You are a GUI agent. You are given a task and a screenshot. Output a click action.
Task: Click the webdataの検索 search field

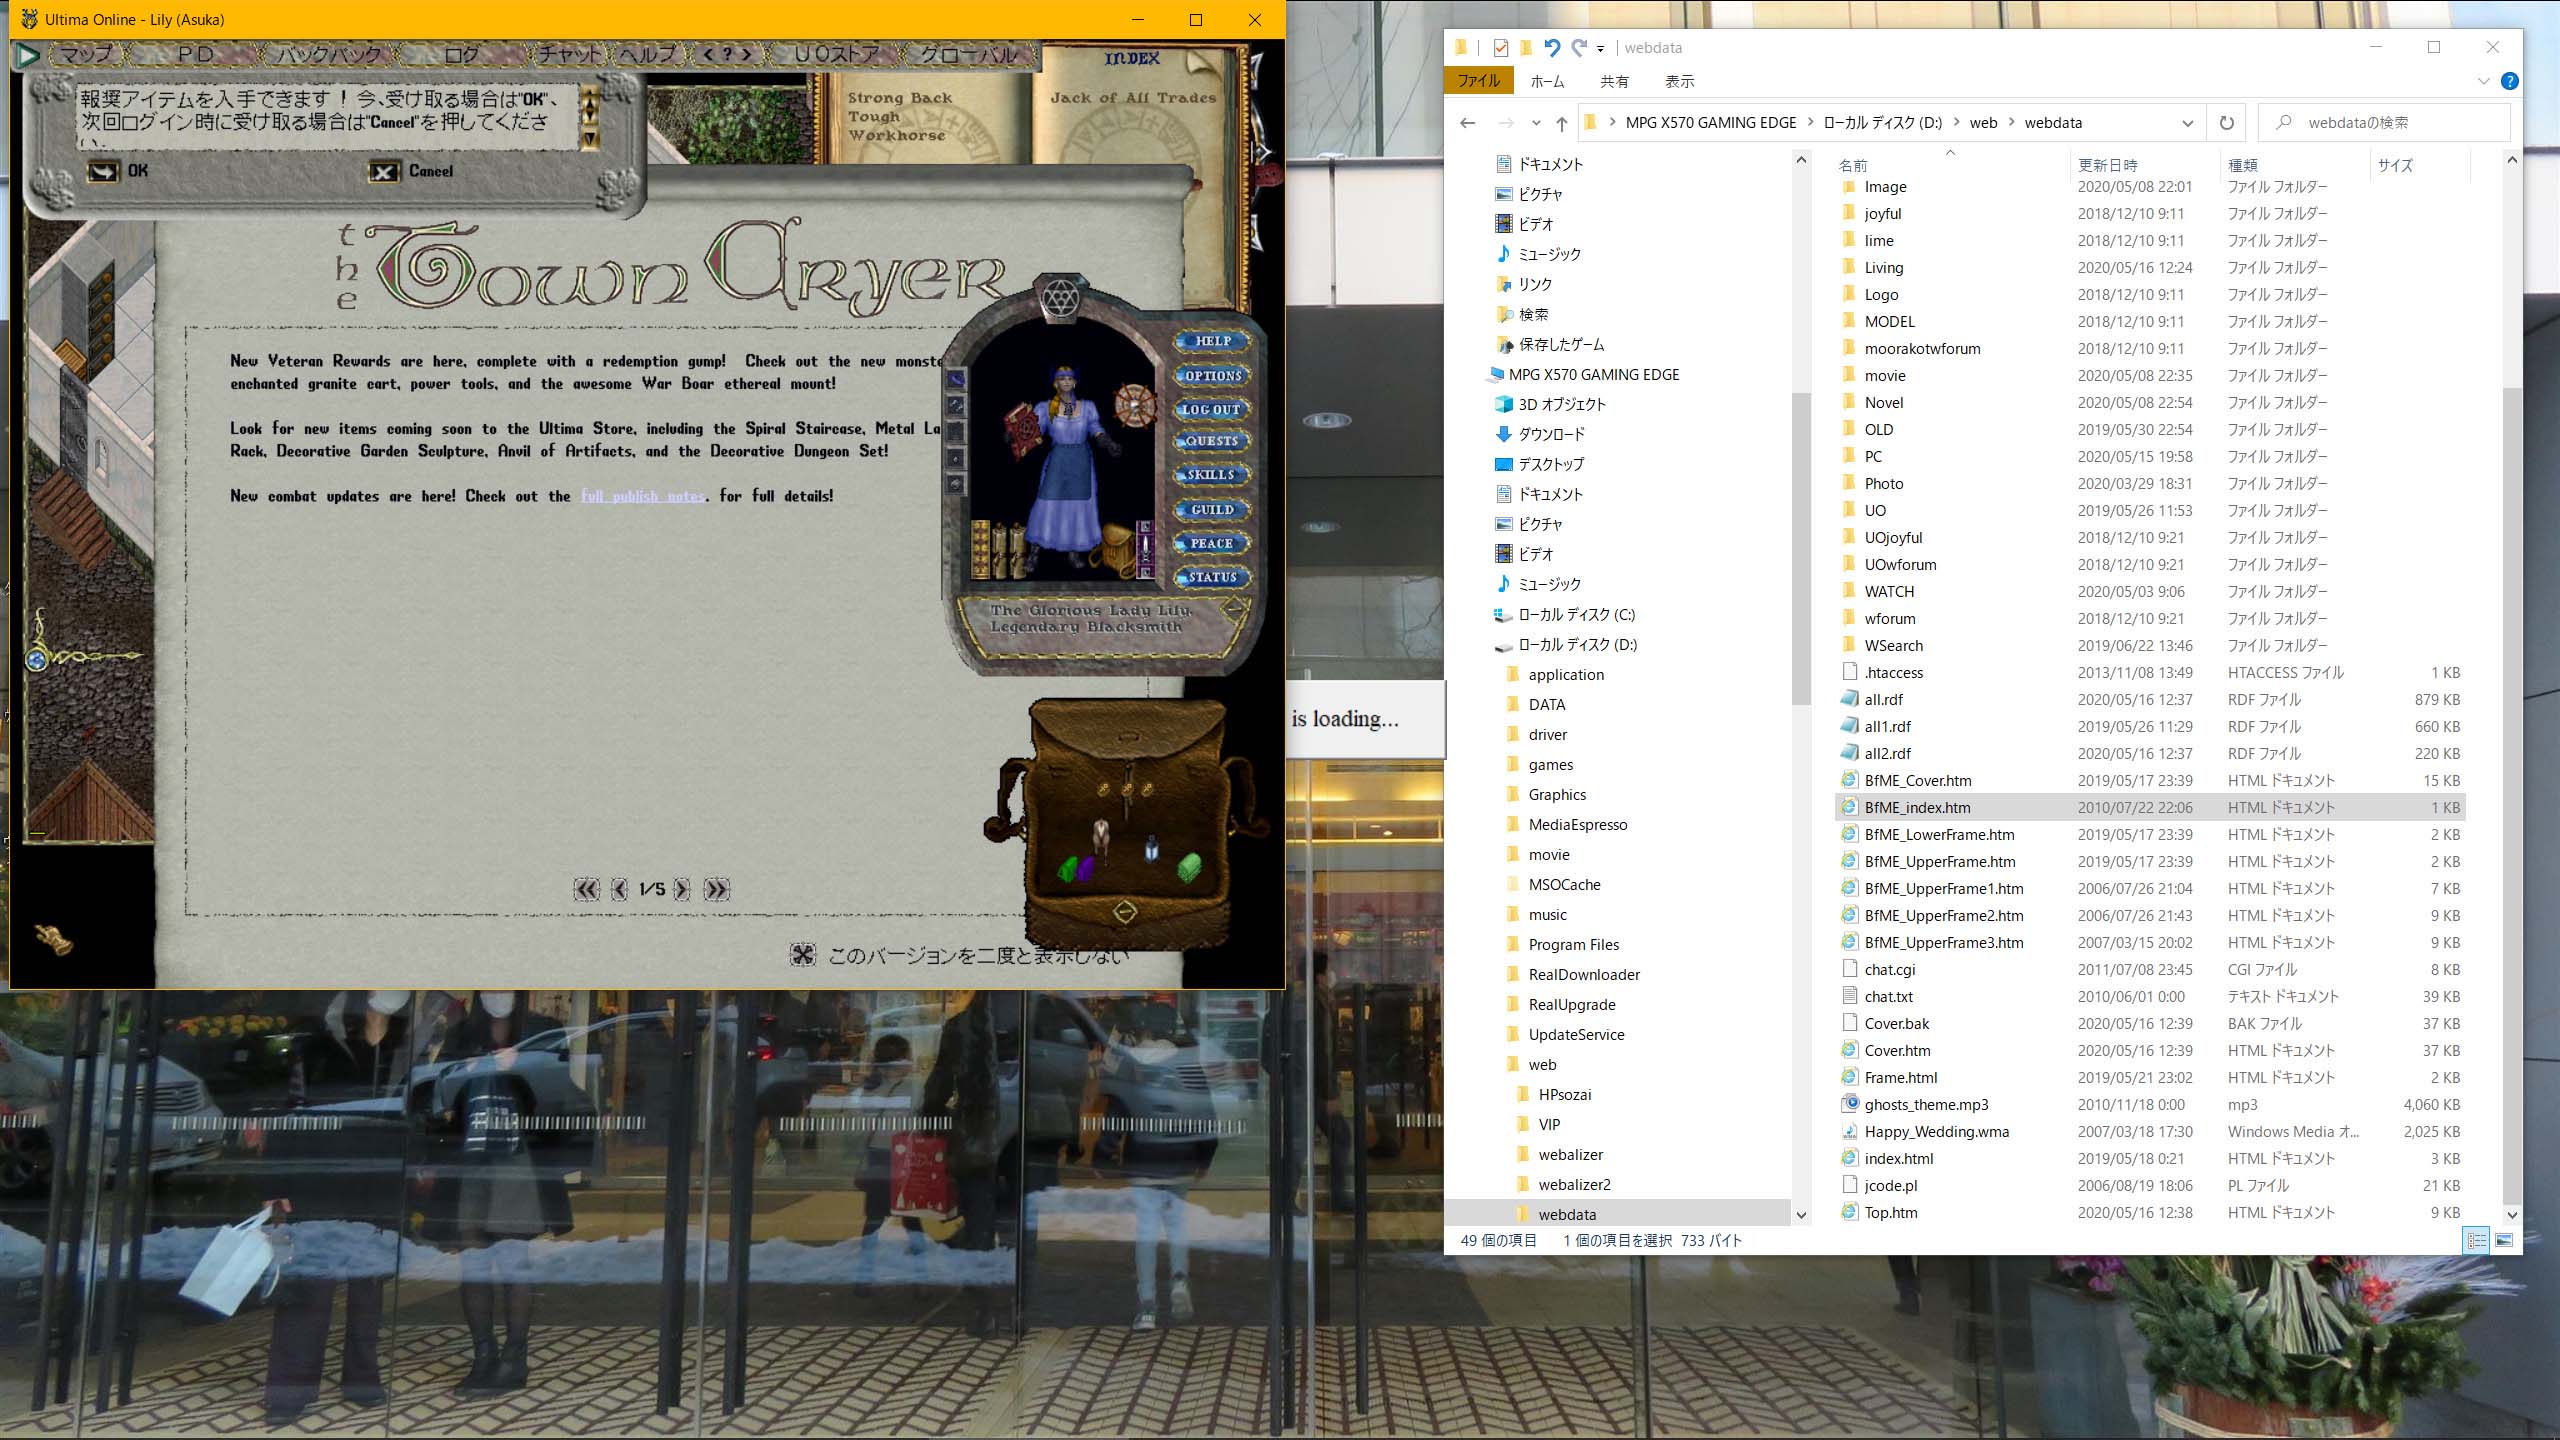coord(2384,123)
